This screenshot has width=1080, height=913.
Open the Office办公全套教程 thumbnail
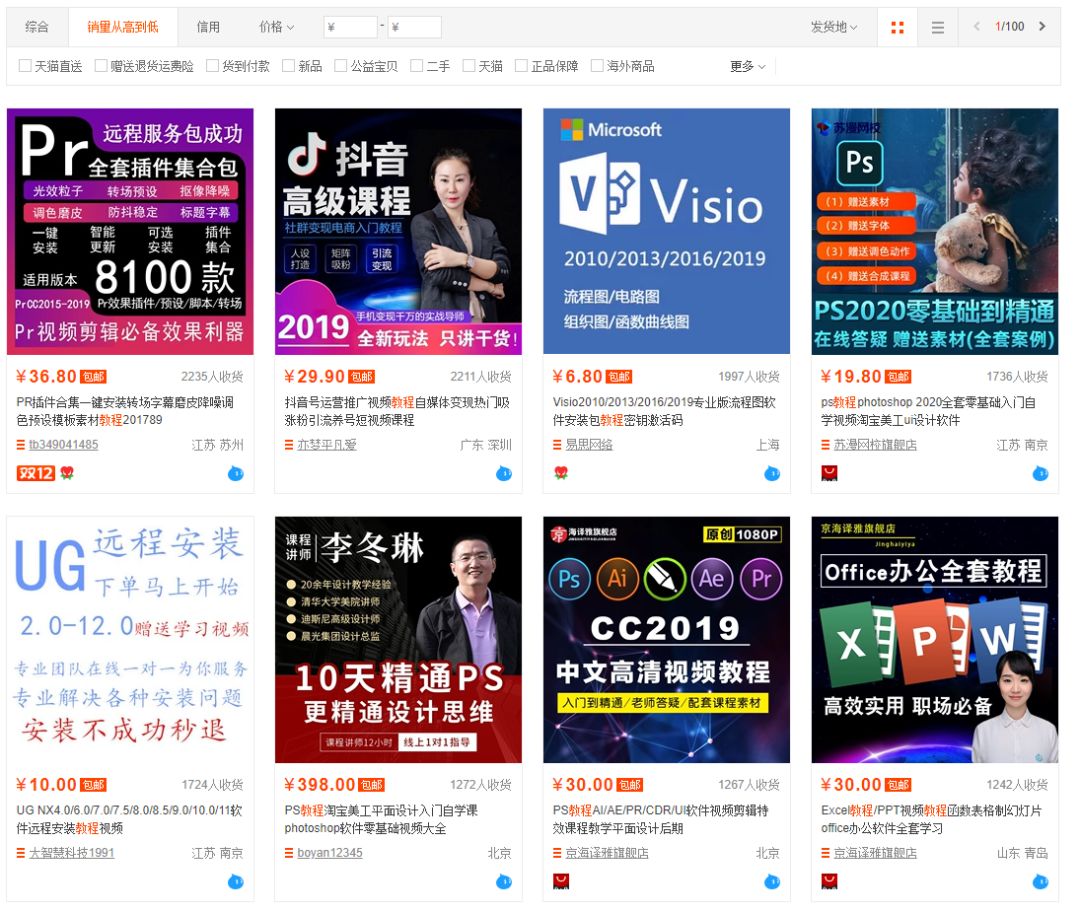pos(935,640)
